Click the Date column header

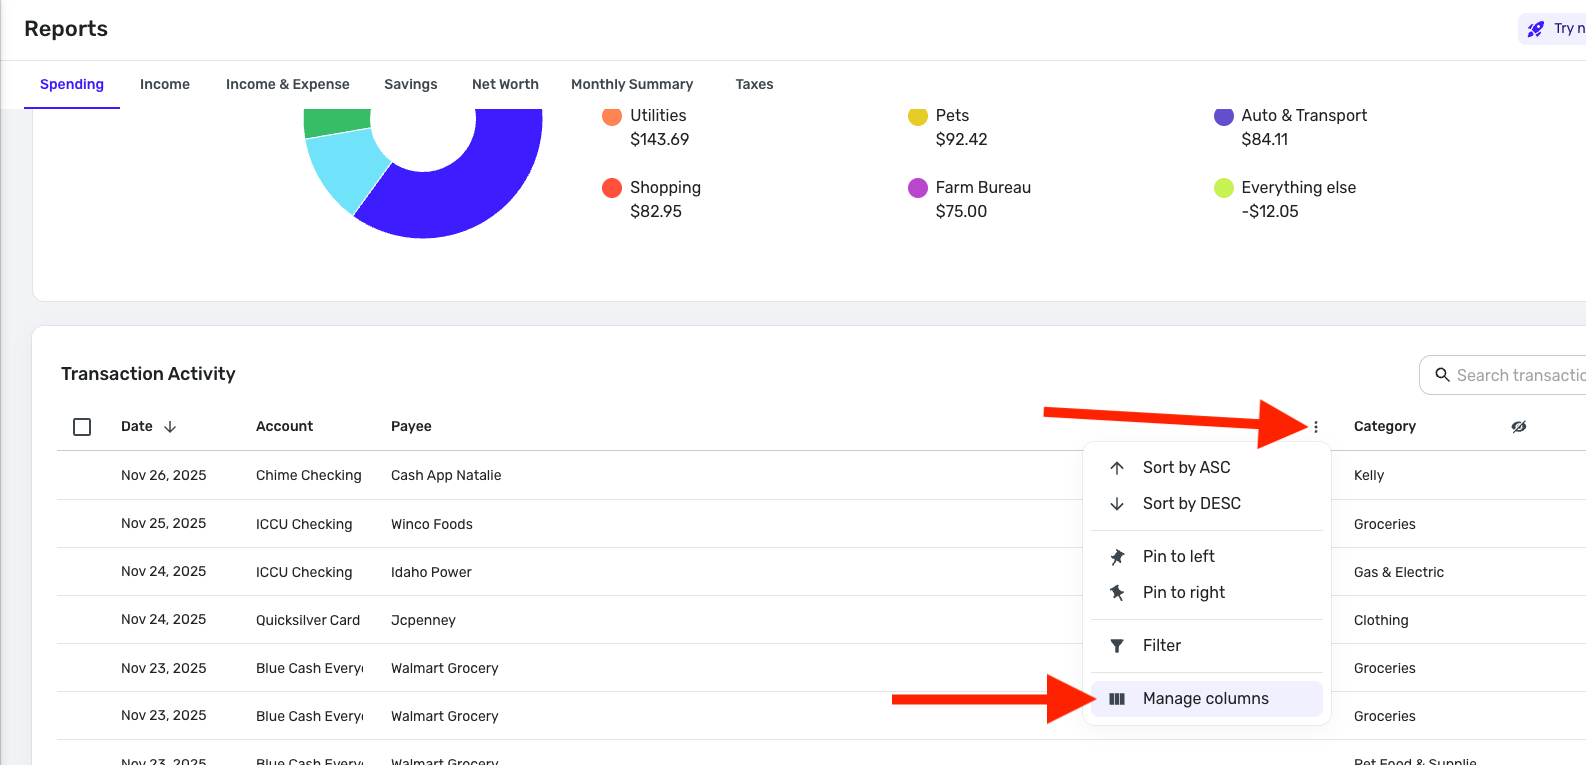(137, 427)
